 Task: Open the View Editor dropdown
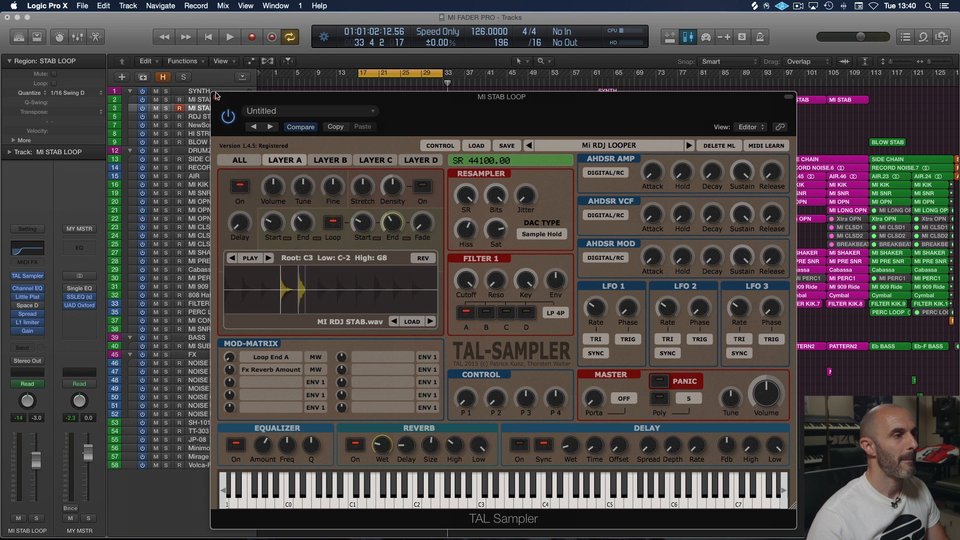[x=751, y=127]
